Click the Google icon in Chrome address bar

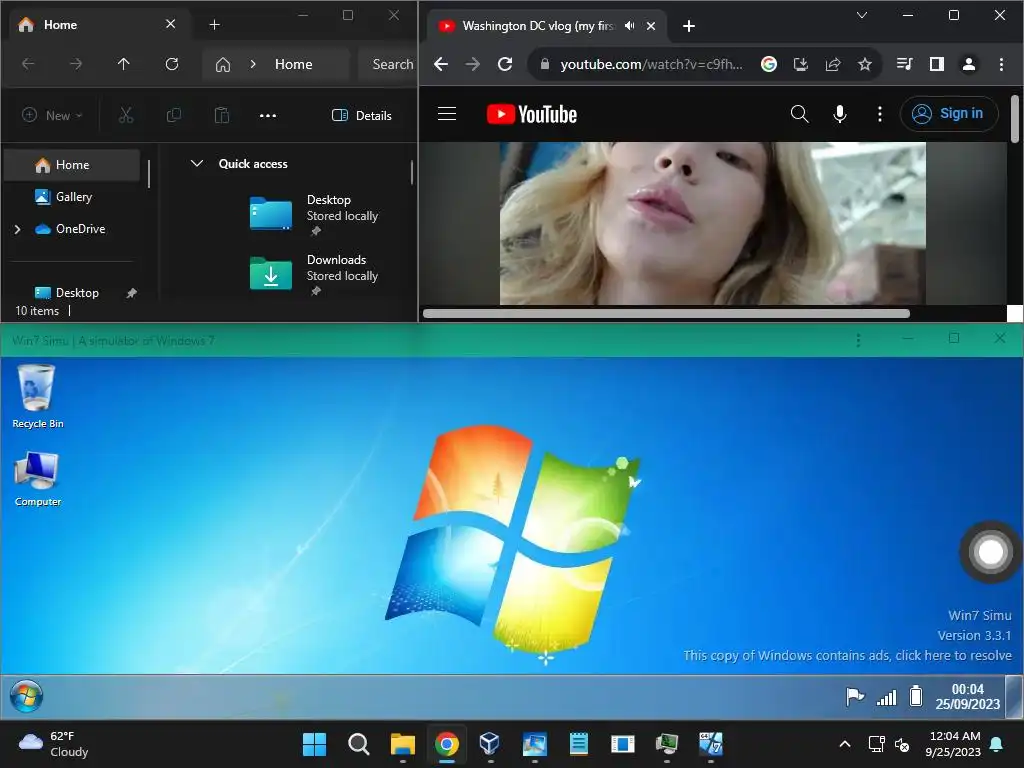769,64
